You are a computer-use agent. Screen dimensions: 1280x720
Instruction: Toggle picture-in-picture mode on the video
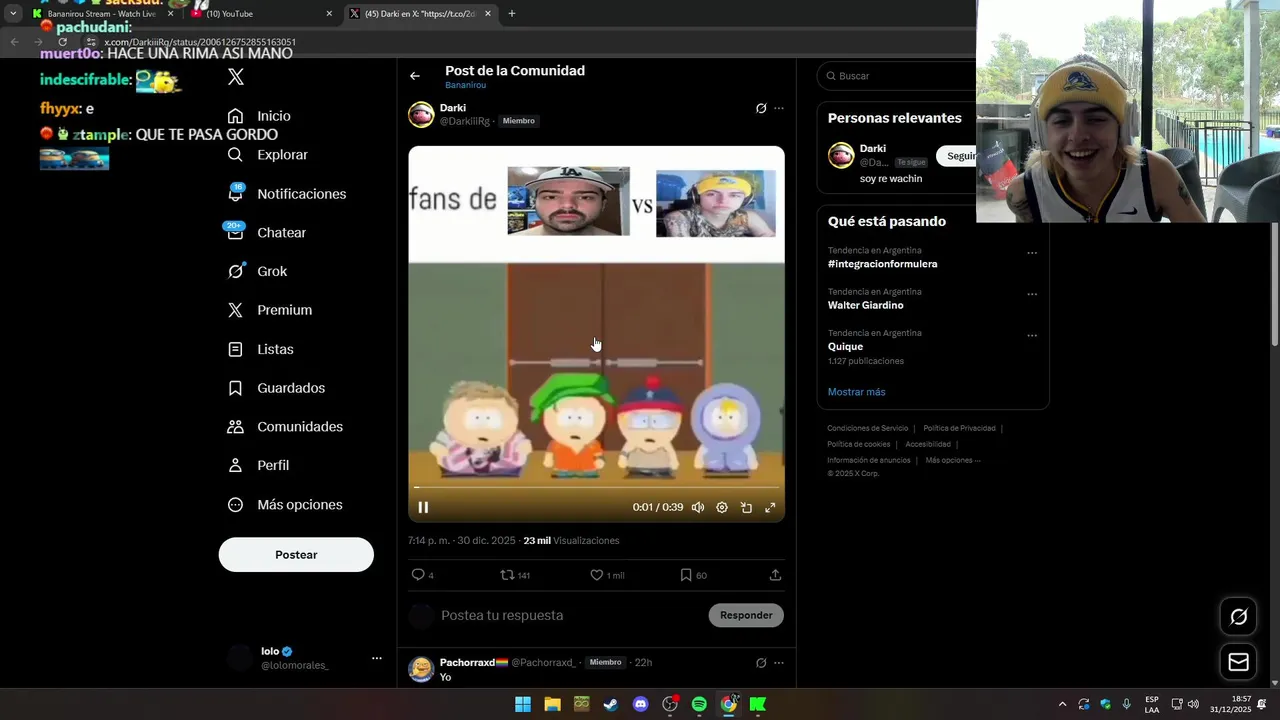tap(746, 508)
